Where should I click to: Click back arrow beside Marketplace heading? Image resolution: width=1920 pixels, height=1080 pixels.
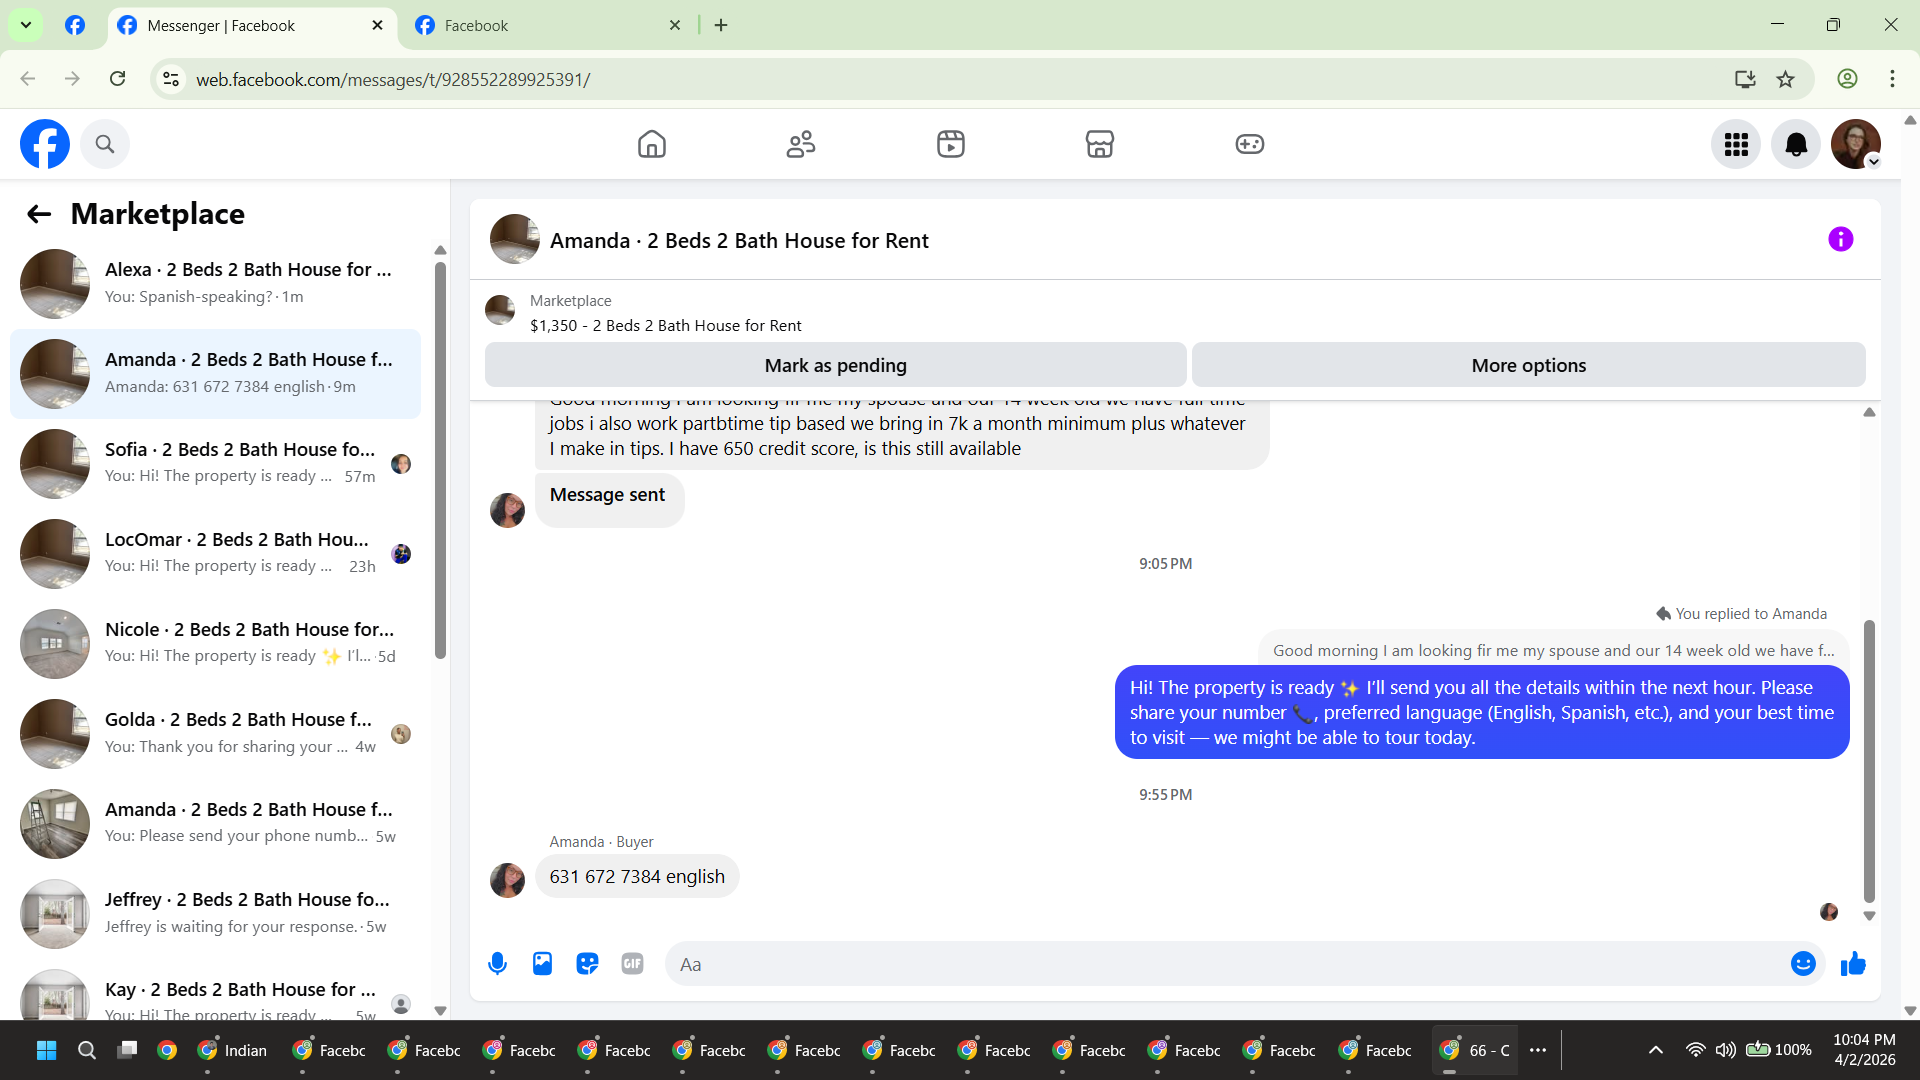click(x=39, y=214)
